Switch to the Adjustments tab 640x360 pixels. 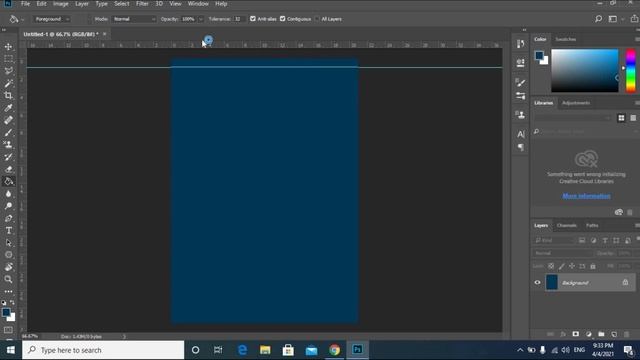tap(576, 103)
